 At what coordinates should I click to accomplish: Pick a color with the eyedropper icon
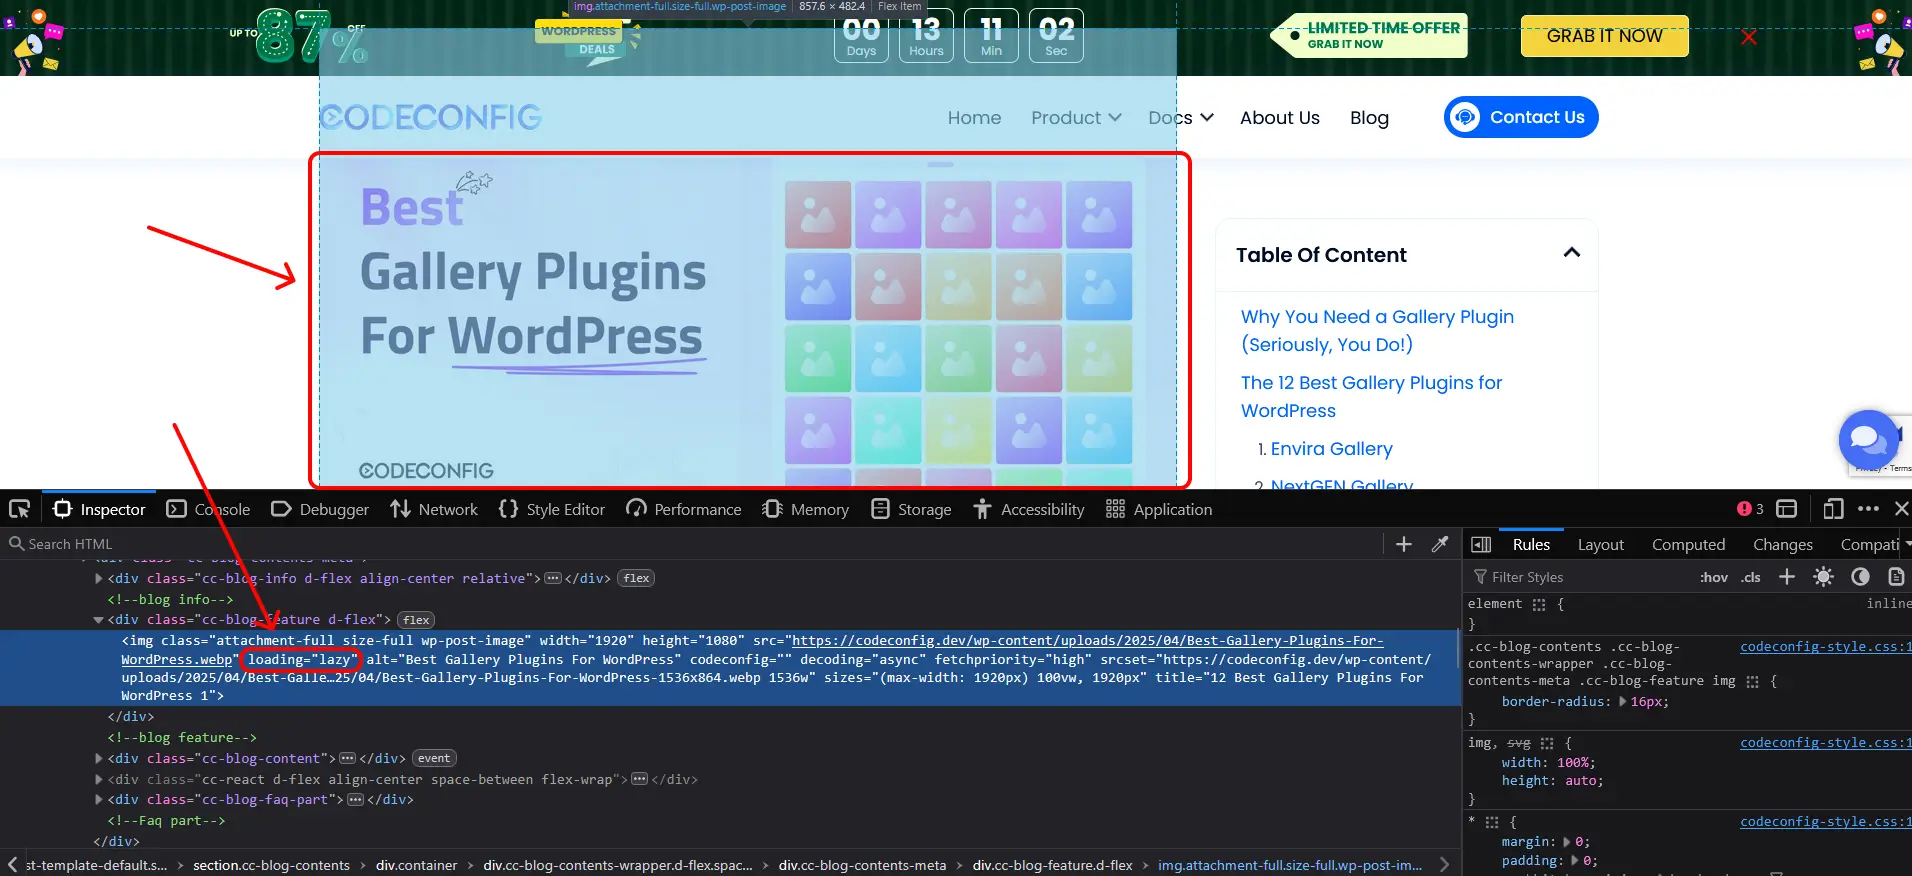coord(1440,544)
